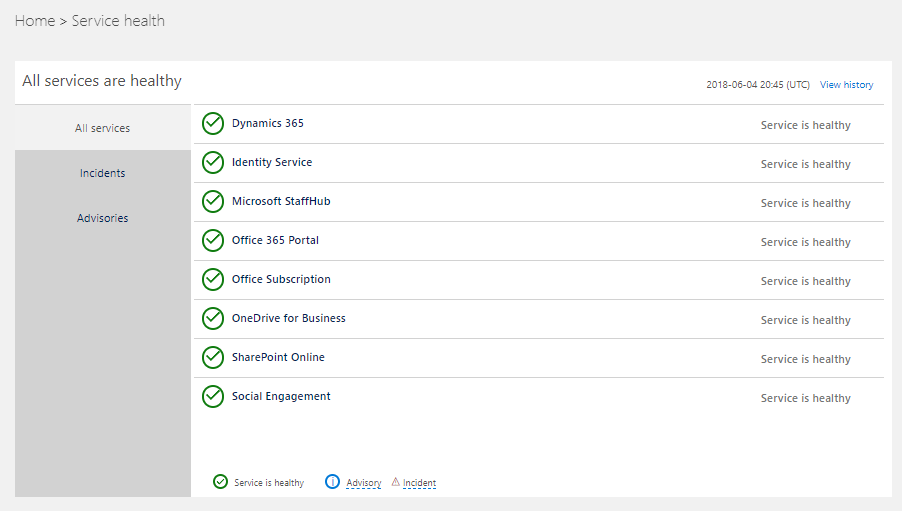Open the Advisories tab
Viewport: 902px width, 511px height.
(102, 218)
